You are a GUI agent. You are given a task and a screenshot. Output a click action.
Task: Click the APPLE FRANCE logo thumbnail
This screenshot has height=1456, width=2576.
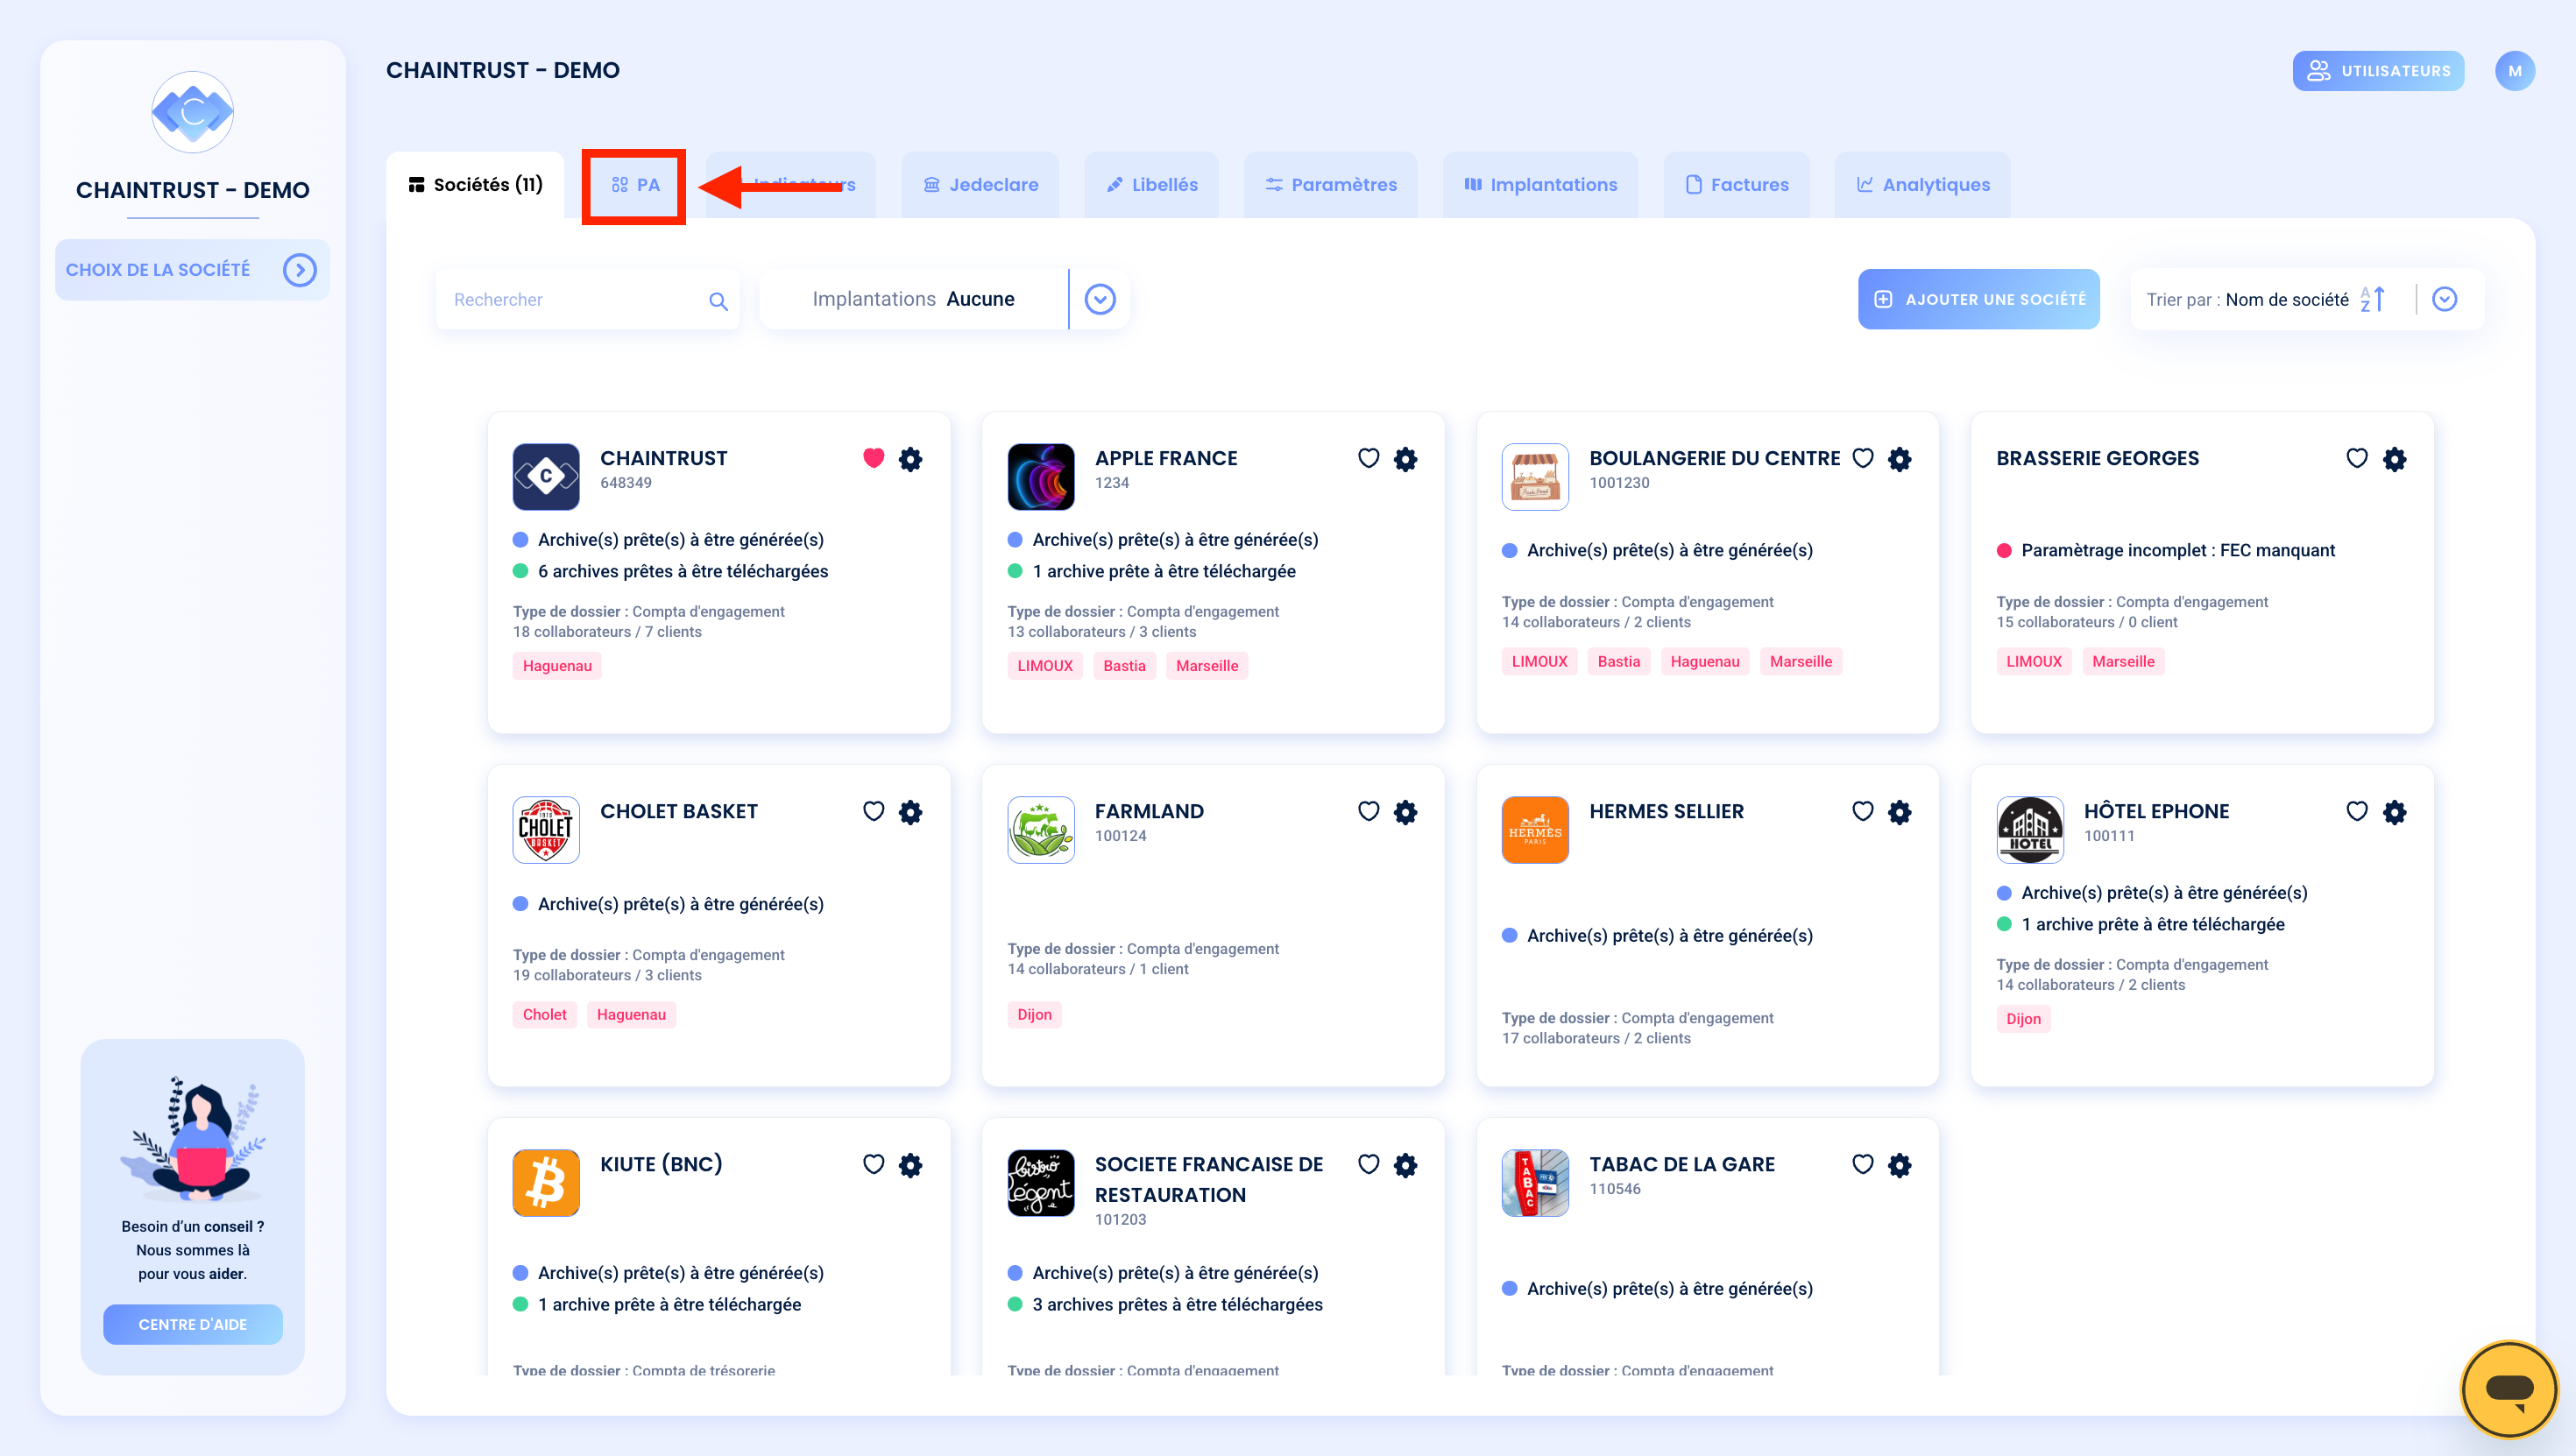(x=1041, y=477)
